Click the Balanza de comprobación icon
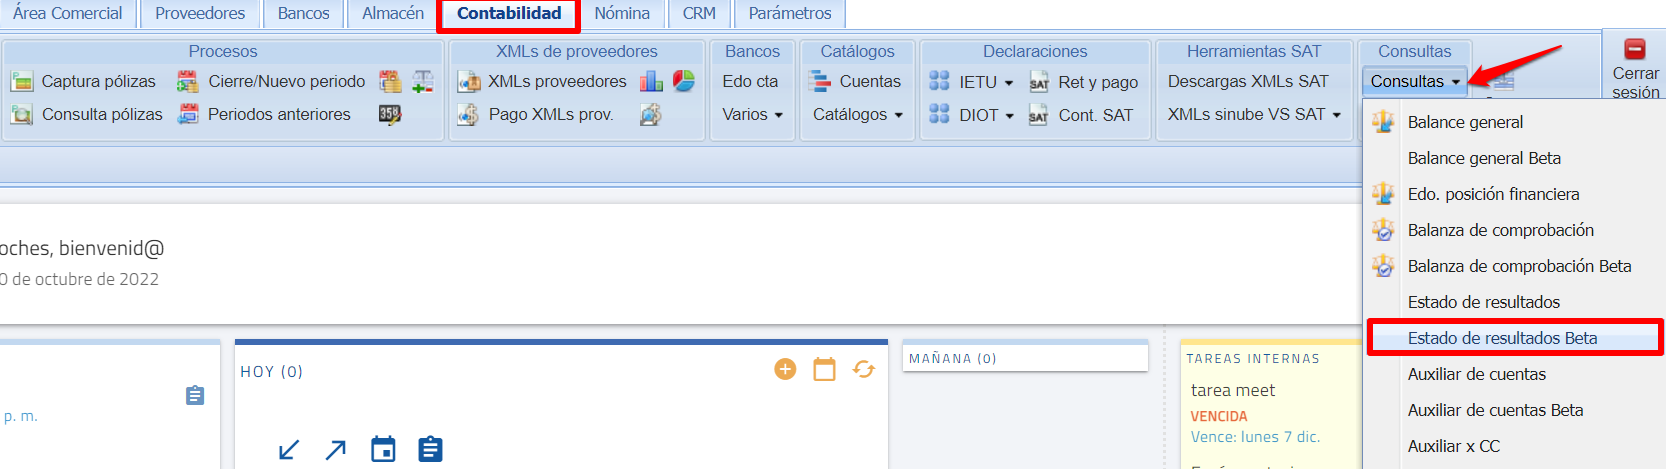Screen dimensions: 1666x469 point(1383,230)
